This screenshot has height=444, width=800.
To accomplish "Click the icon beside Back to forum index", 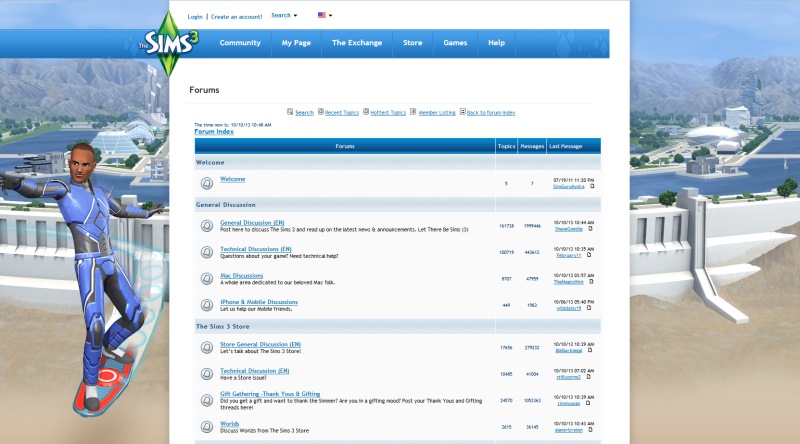I will 462,111.
